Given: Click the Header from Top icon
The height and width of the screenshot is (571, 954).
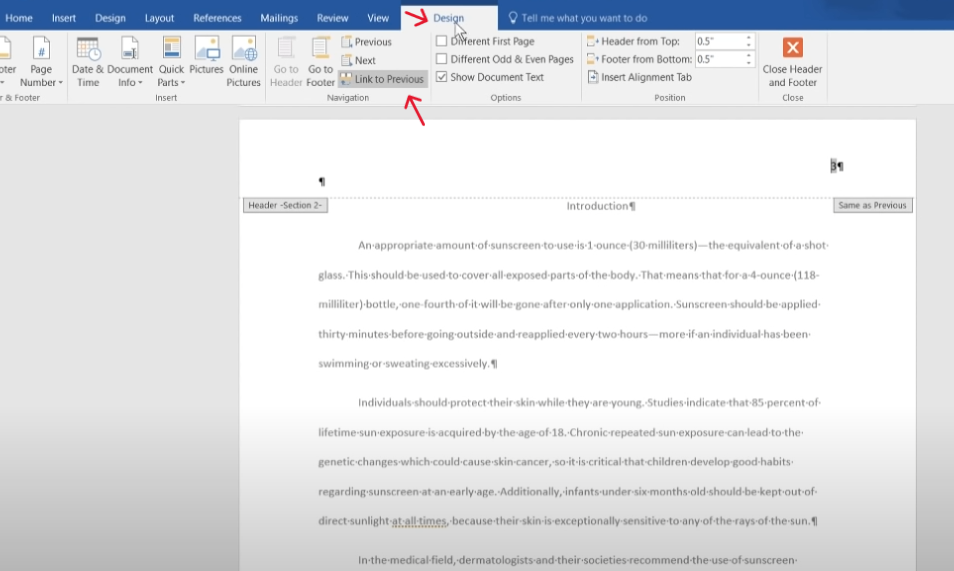Looking at the screenshot, I should [593, 41].
